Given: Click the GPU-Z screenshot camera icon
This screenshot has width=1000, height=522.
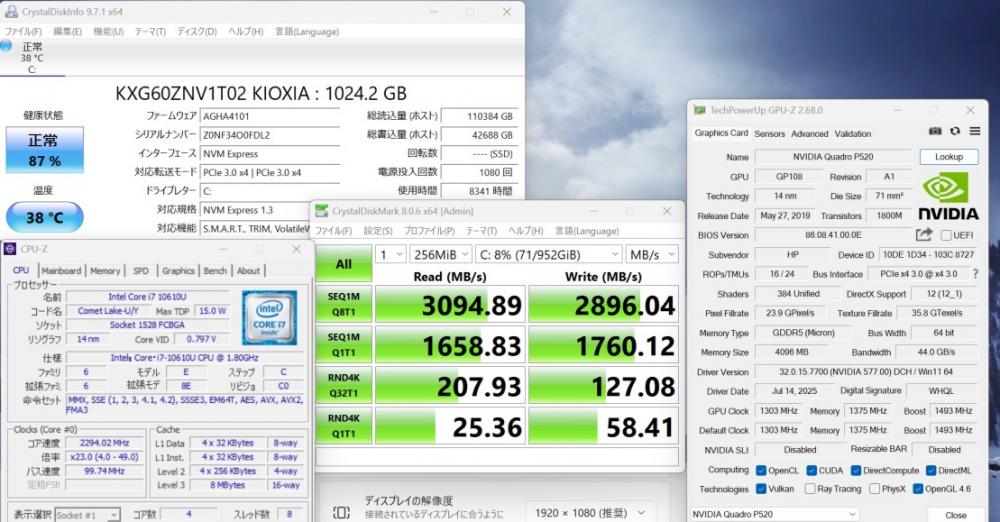Looking at the screenshot, I should [935, 131].
